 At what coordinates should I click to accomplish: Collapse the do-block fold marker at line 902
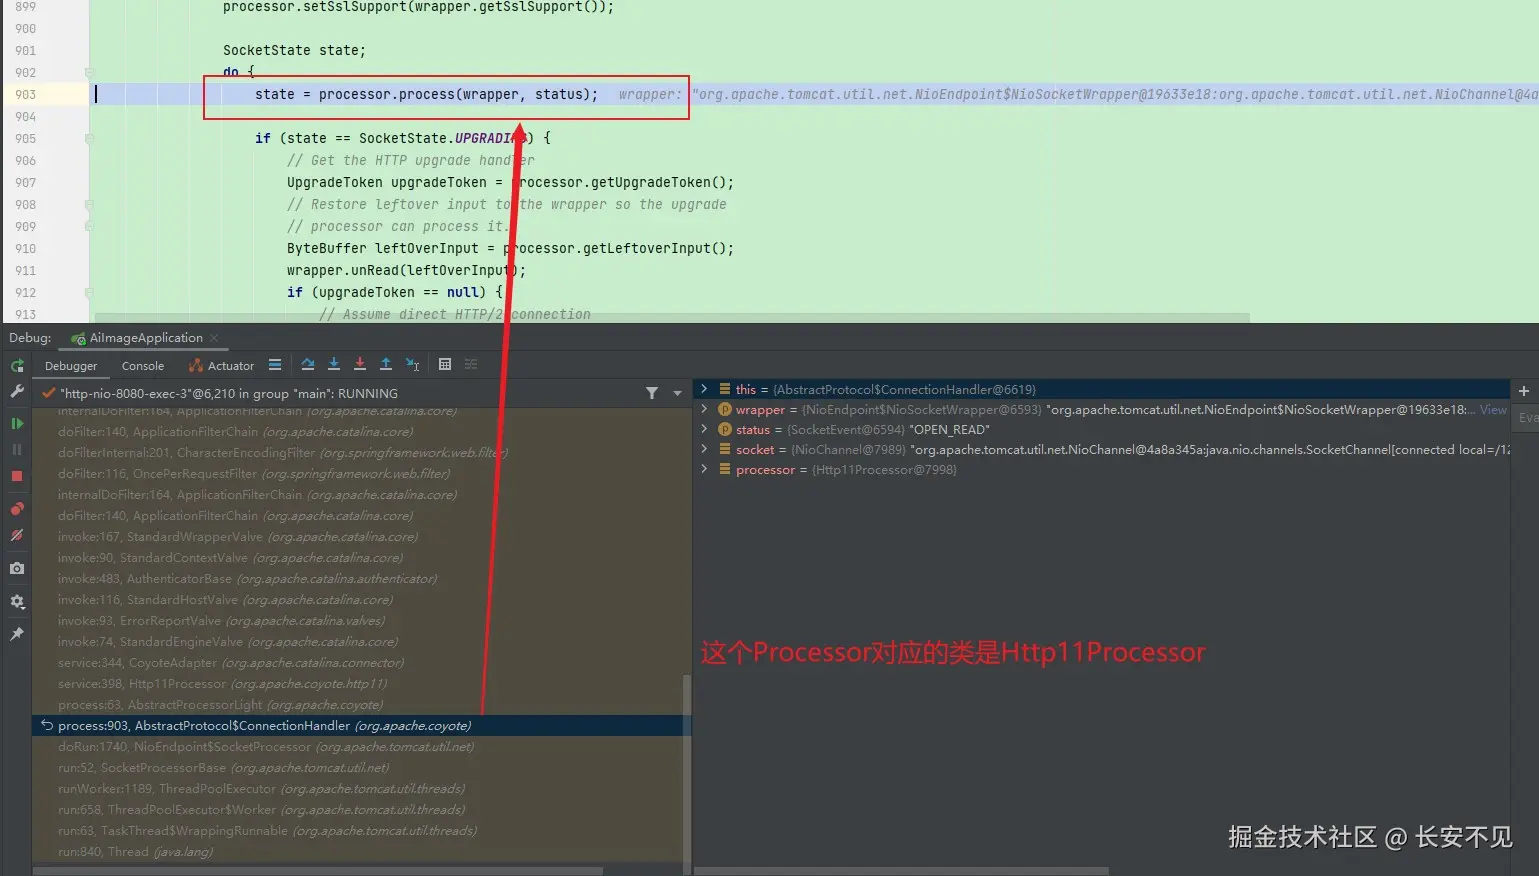(x=89, y=72)
